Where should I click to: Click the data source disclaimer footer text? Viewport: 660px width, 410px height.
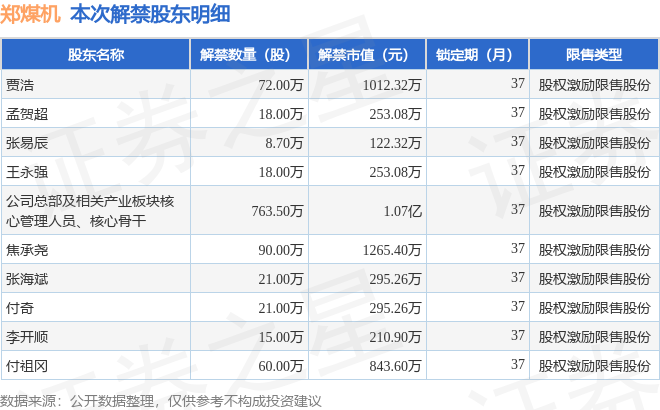[161, 401]
